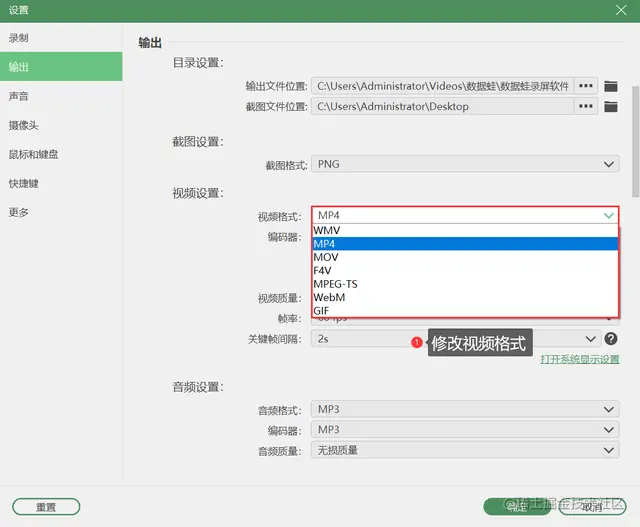Click the output file location path field
Screen dimensions: 640x527
(x=442, y=86)
